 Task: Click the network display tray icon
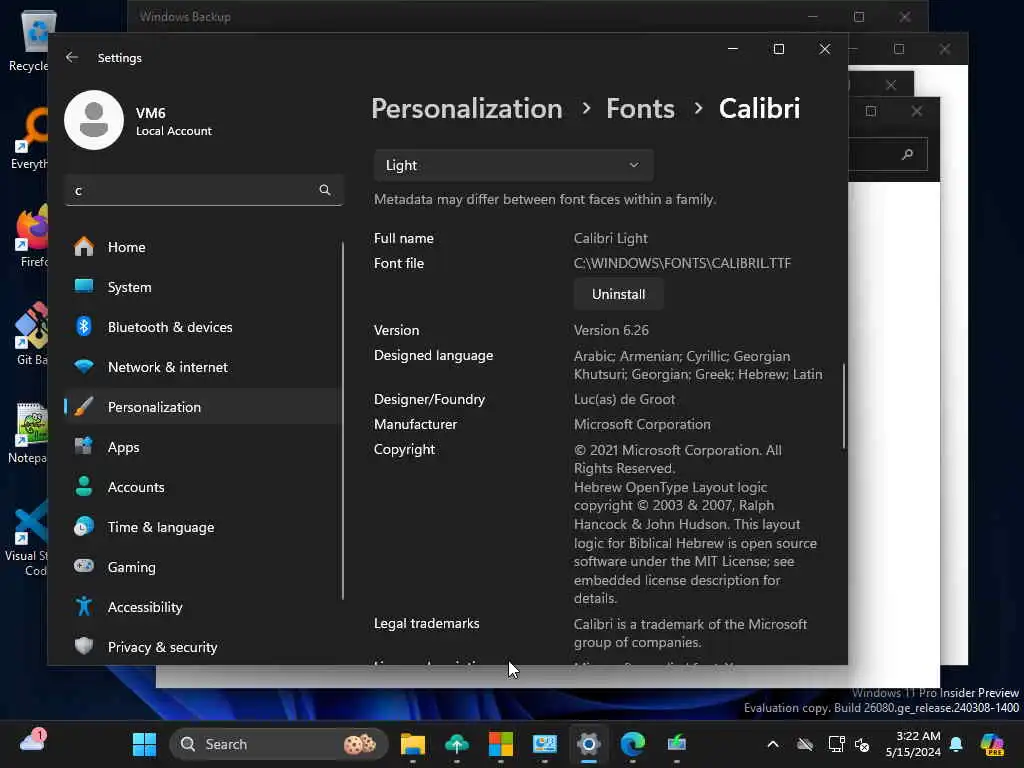[836, 744]
